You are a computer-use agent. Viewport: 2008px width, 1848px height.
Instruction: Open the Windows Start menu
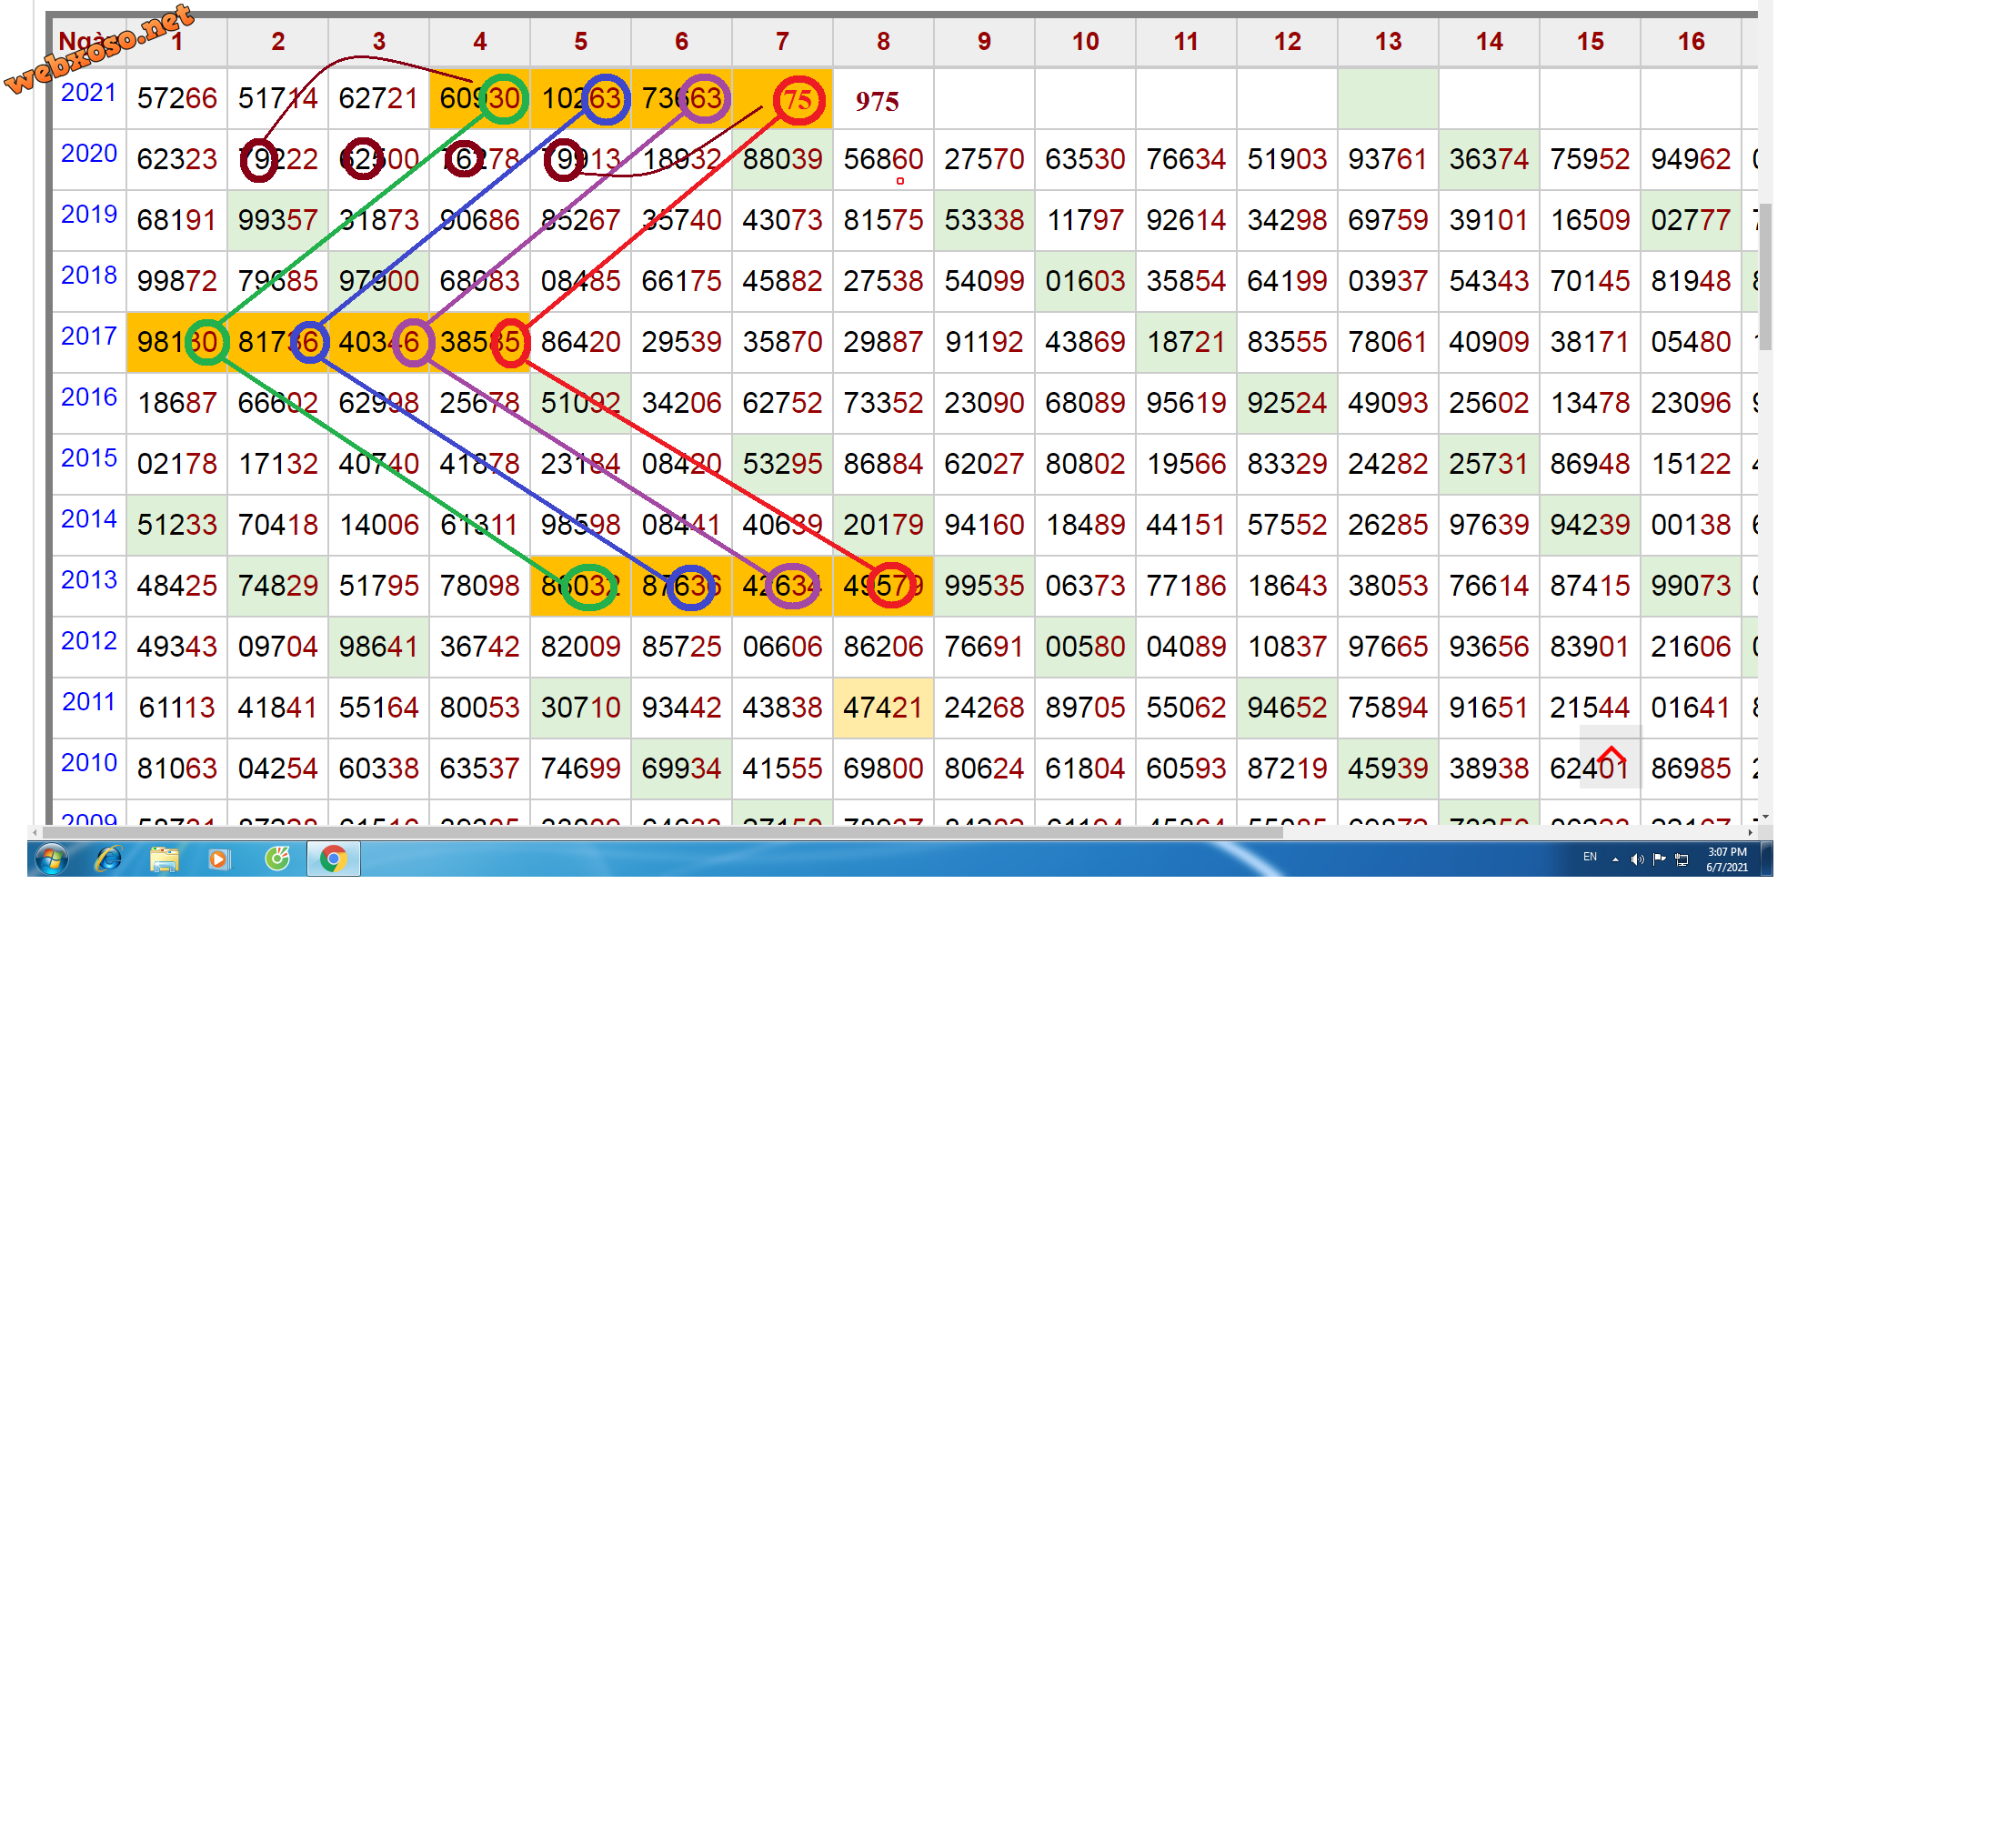pos(51,859)
